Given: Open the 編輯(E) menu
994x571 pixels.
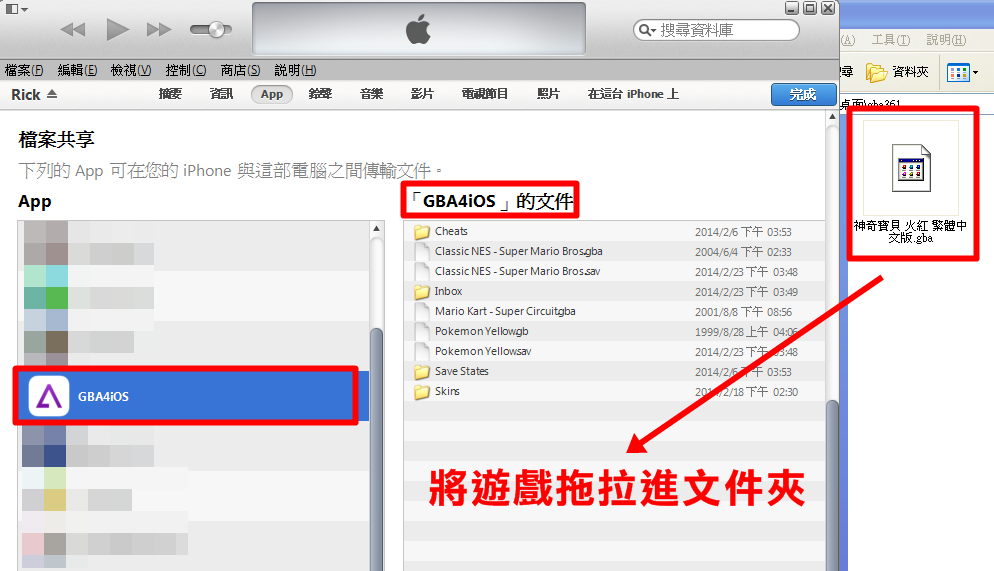Looking at the screenshot, I should click(77, 70).
